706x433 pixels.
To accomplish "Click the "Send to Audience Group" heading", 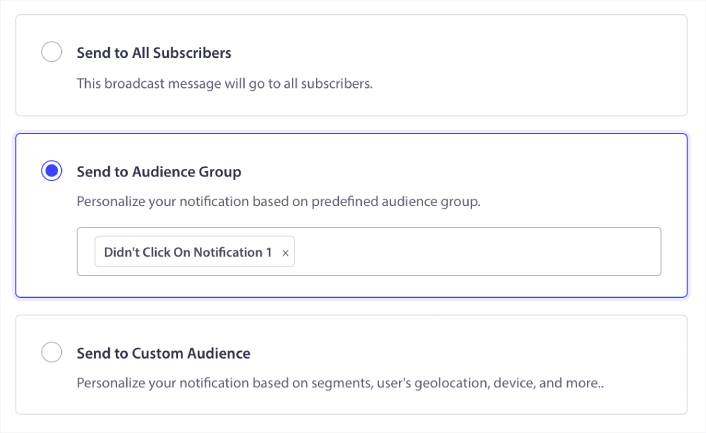I will point(159,172).
